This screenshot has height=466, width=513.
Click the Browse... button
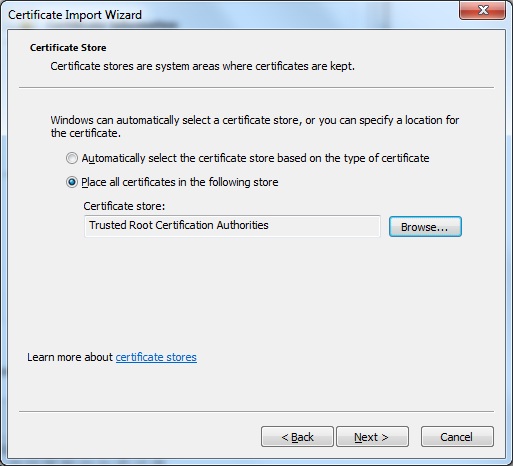(x=425, y=227)
